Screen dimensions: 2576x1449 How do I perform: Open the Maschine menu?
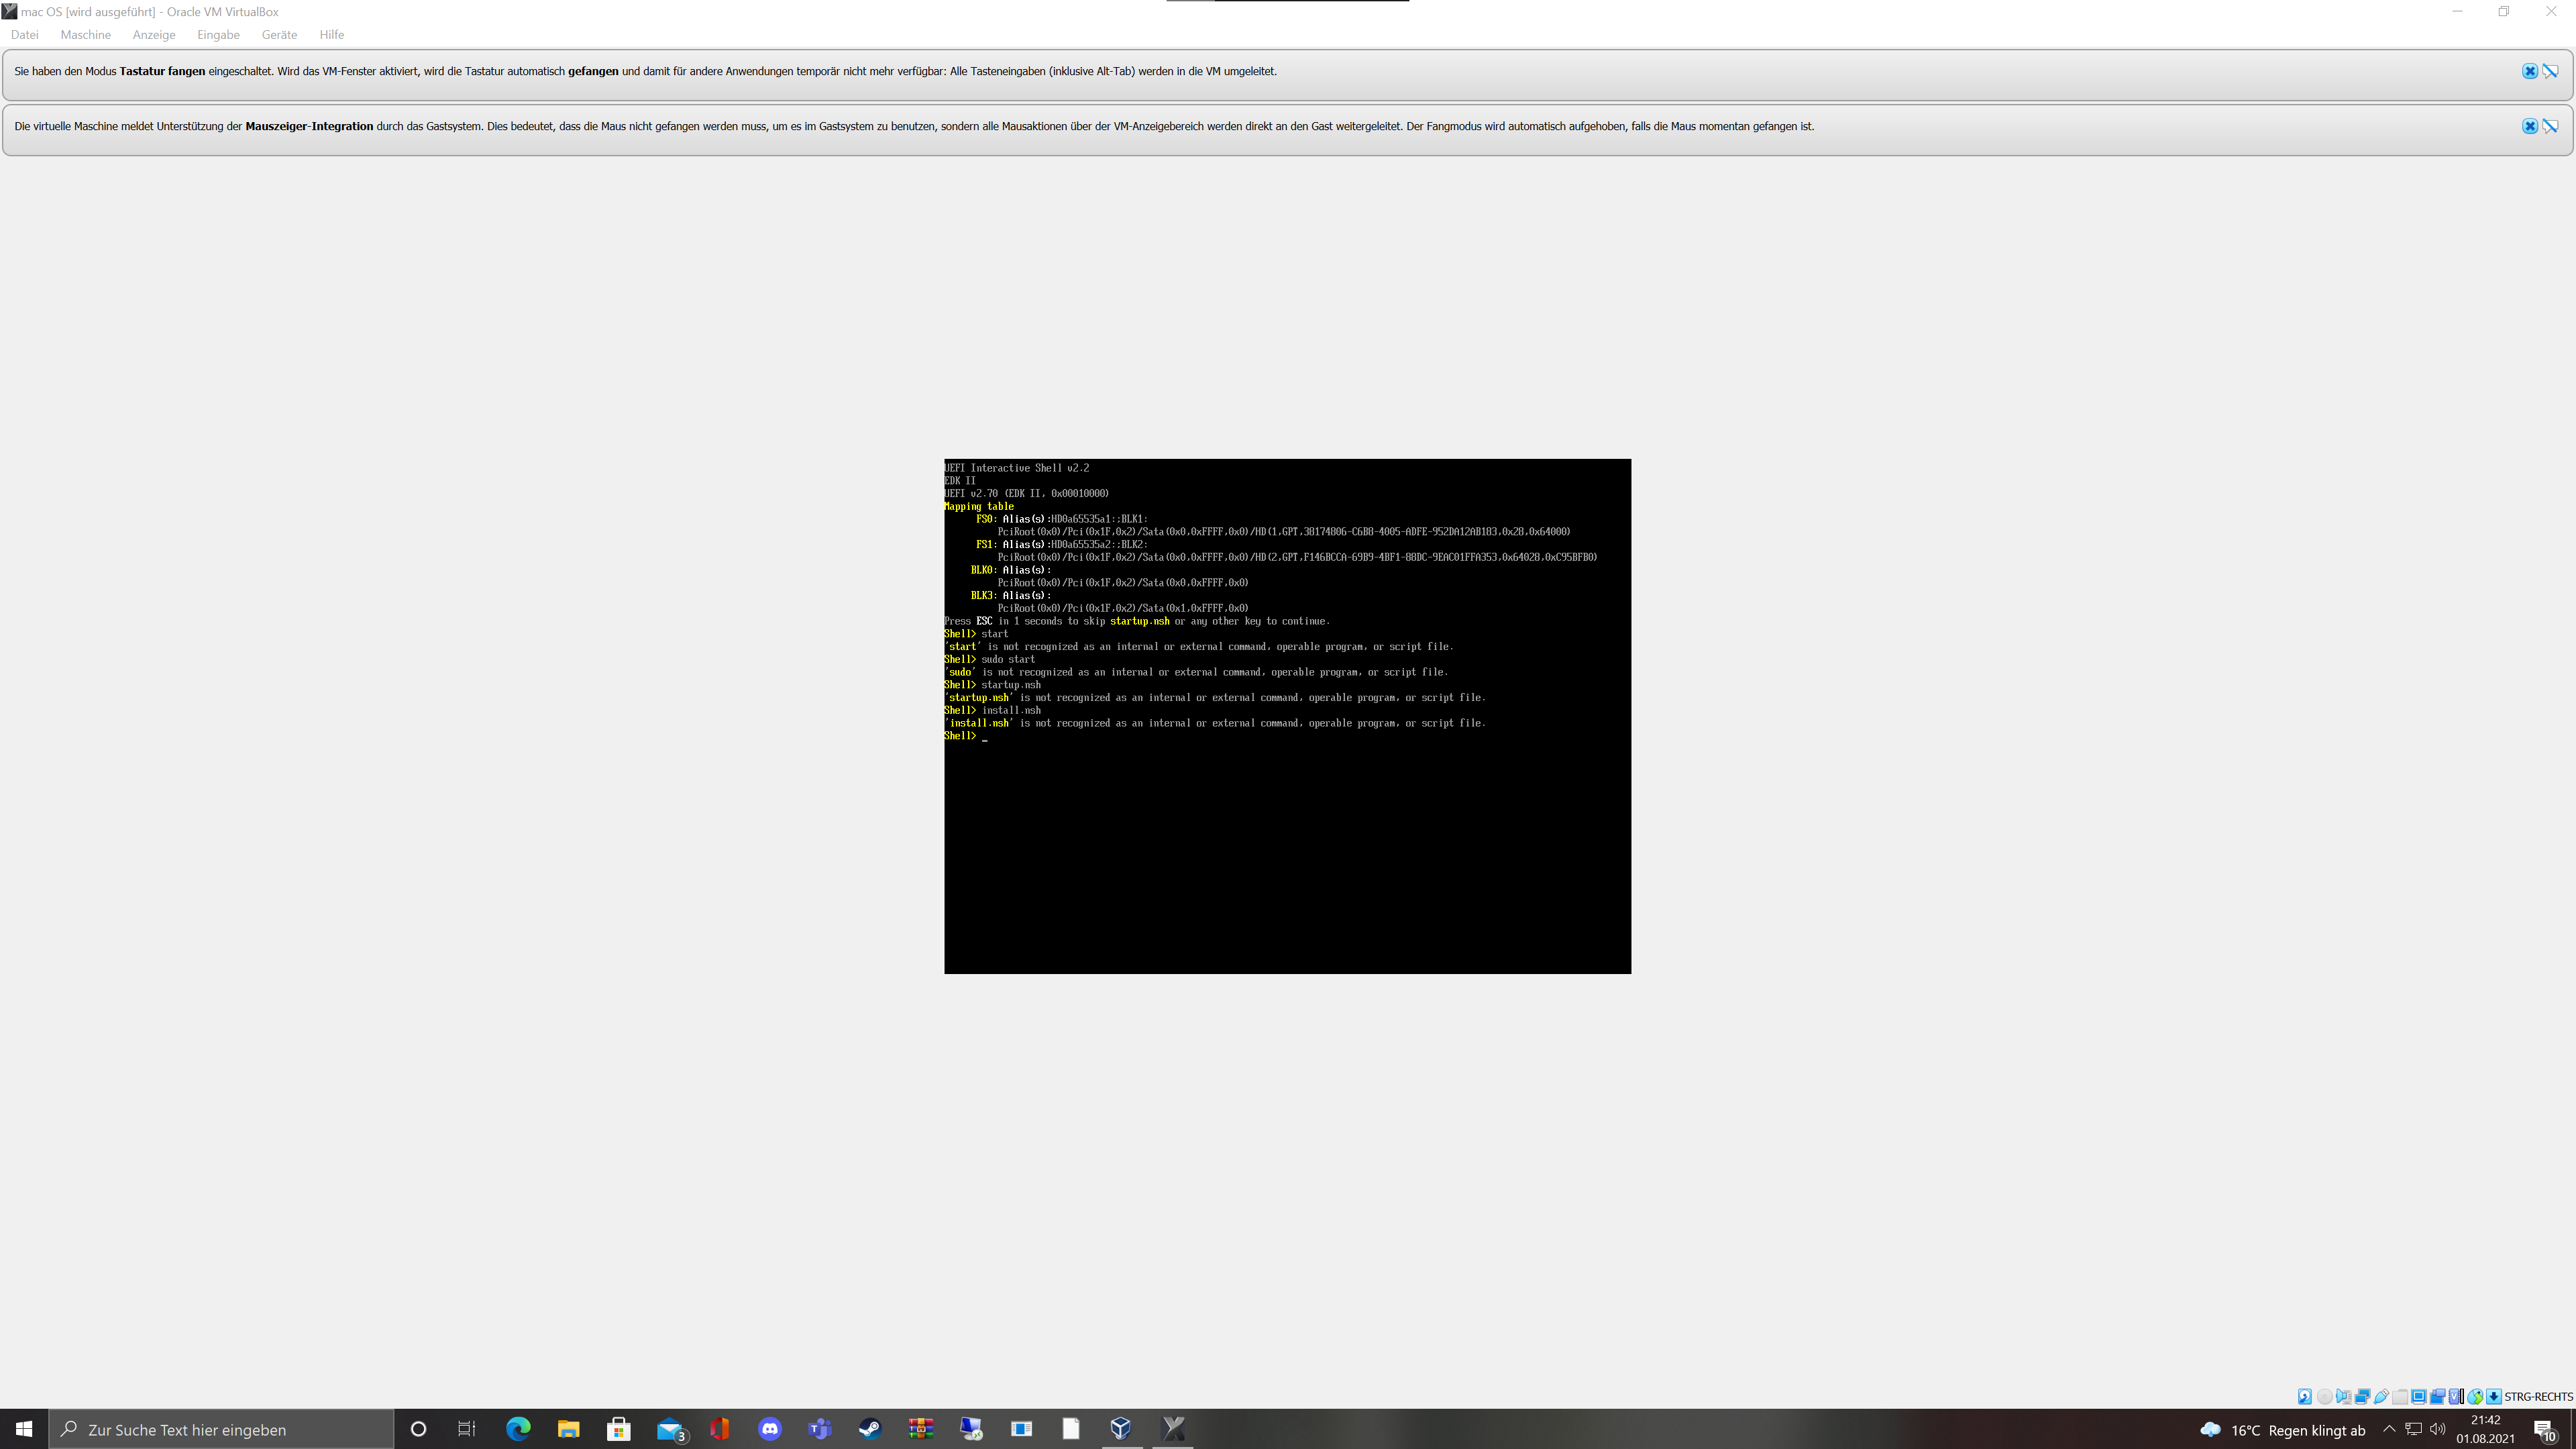tap(85, 34)
